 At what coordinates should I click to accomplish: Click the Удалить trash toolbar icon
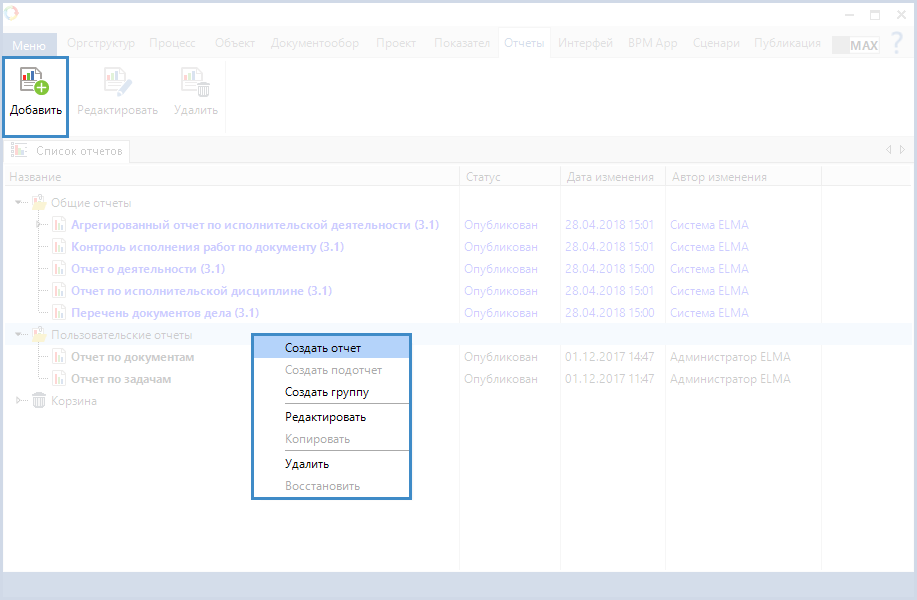point(195,81)
